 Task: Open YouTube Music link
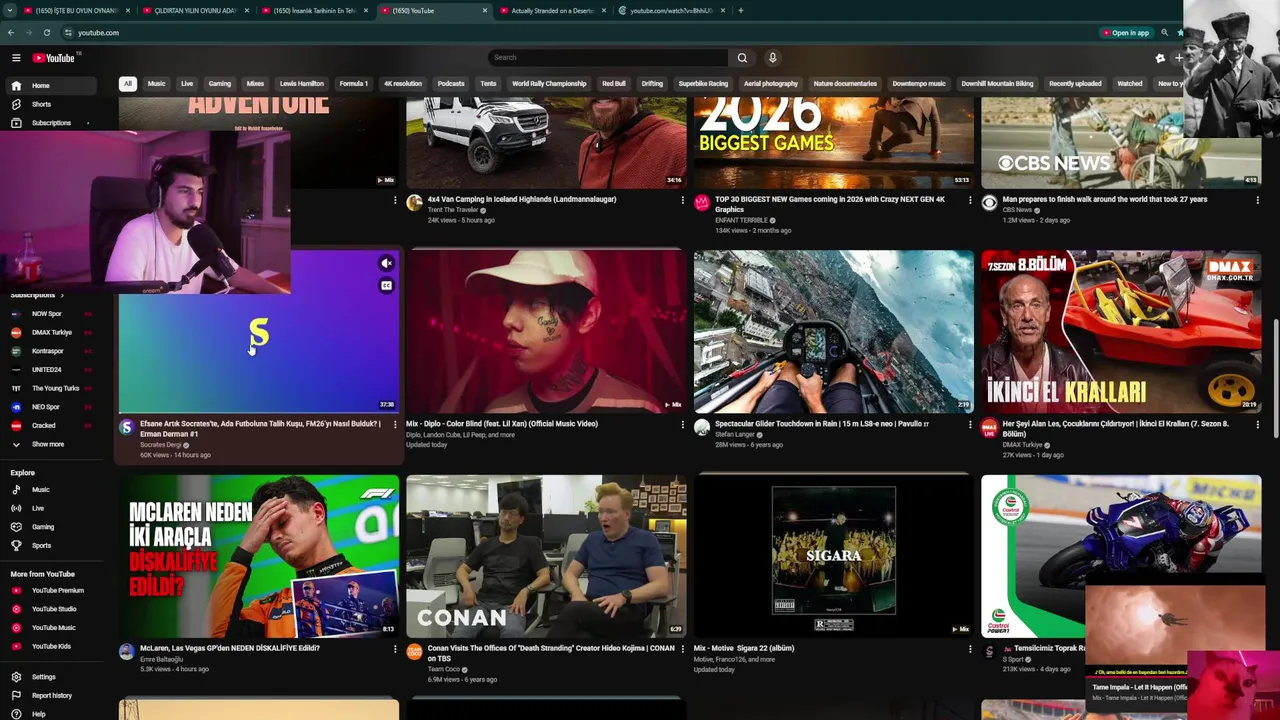pos(54,628)
